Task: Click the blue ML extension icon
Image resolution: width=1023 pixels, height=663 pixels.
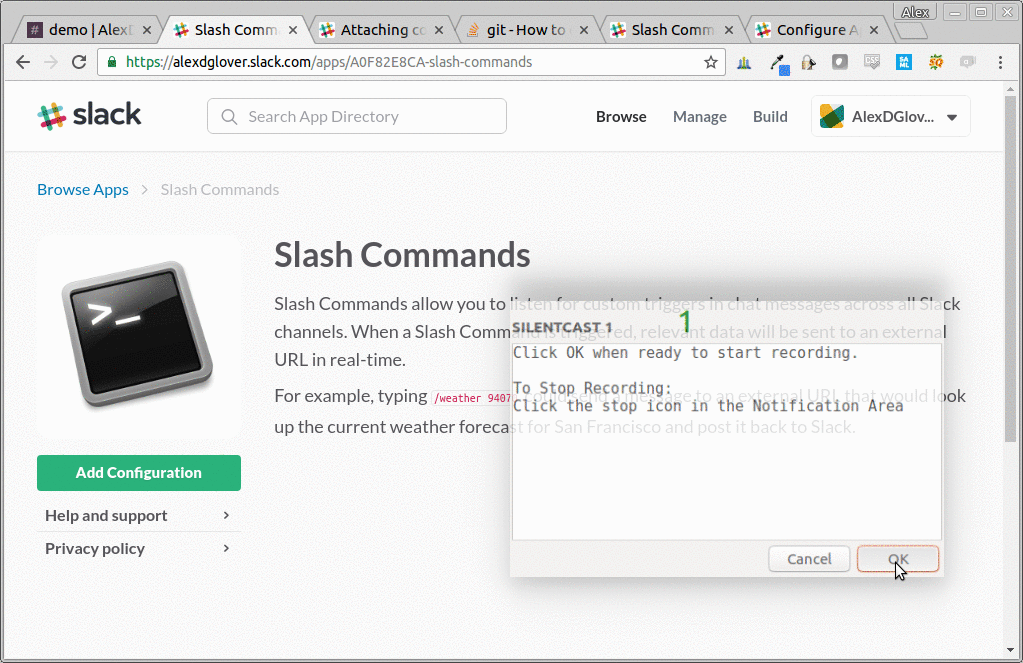Action: 904,62
